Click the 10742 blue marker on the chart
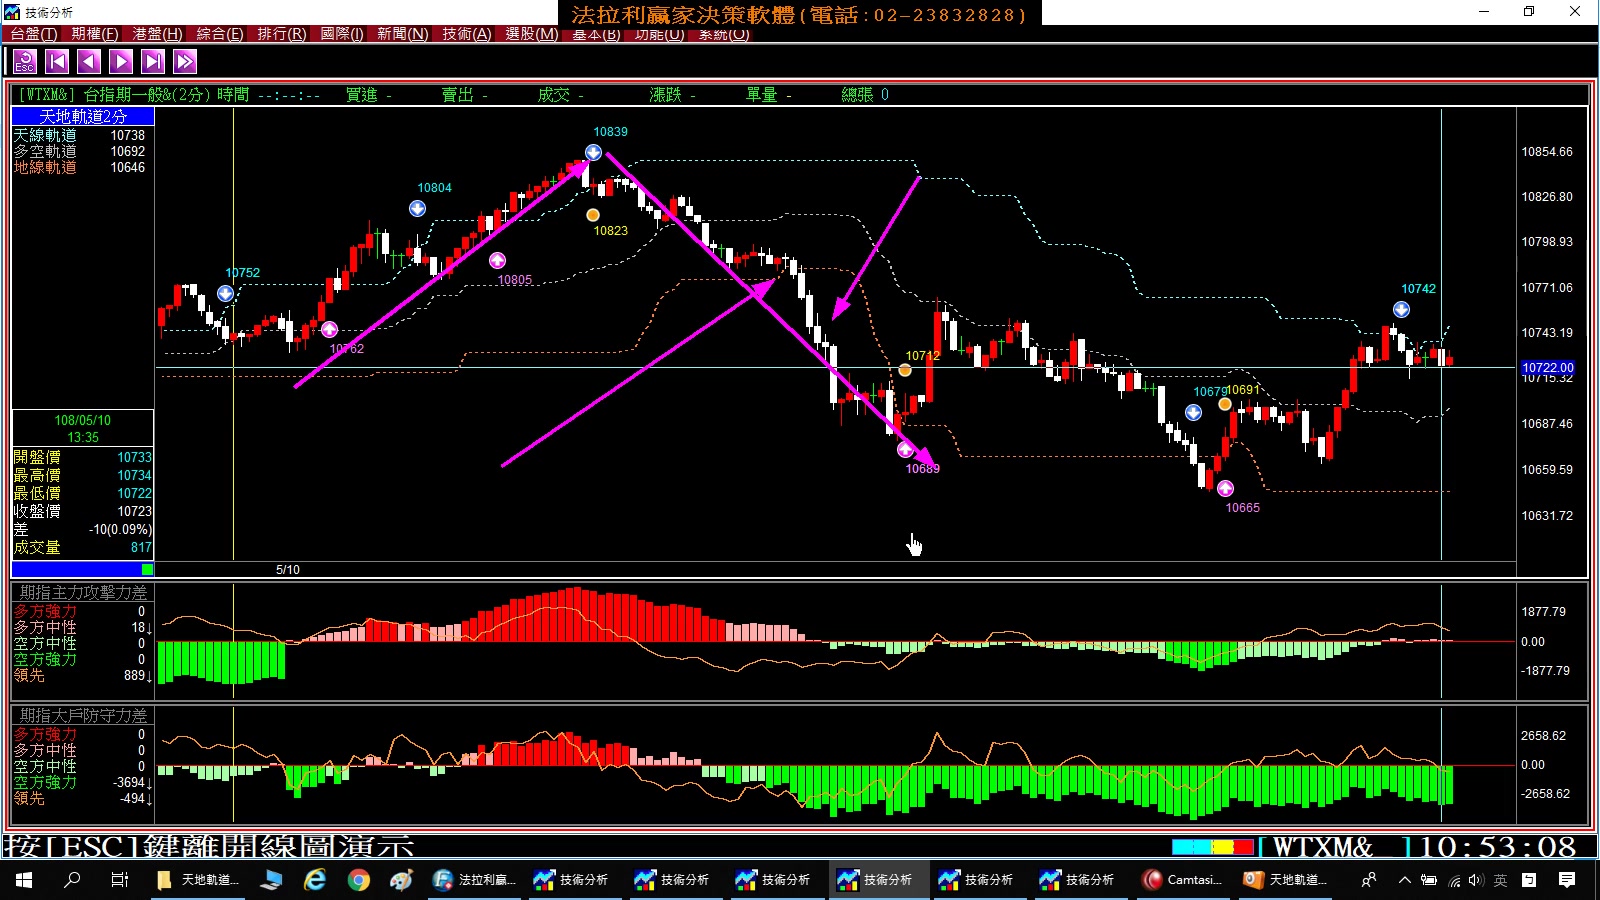 [1401, 310]
